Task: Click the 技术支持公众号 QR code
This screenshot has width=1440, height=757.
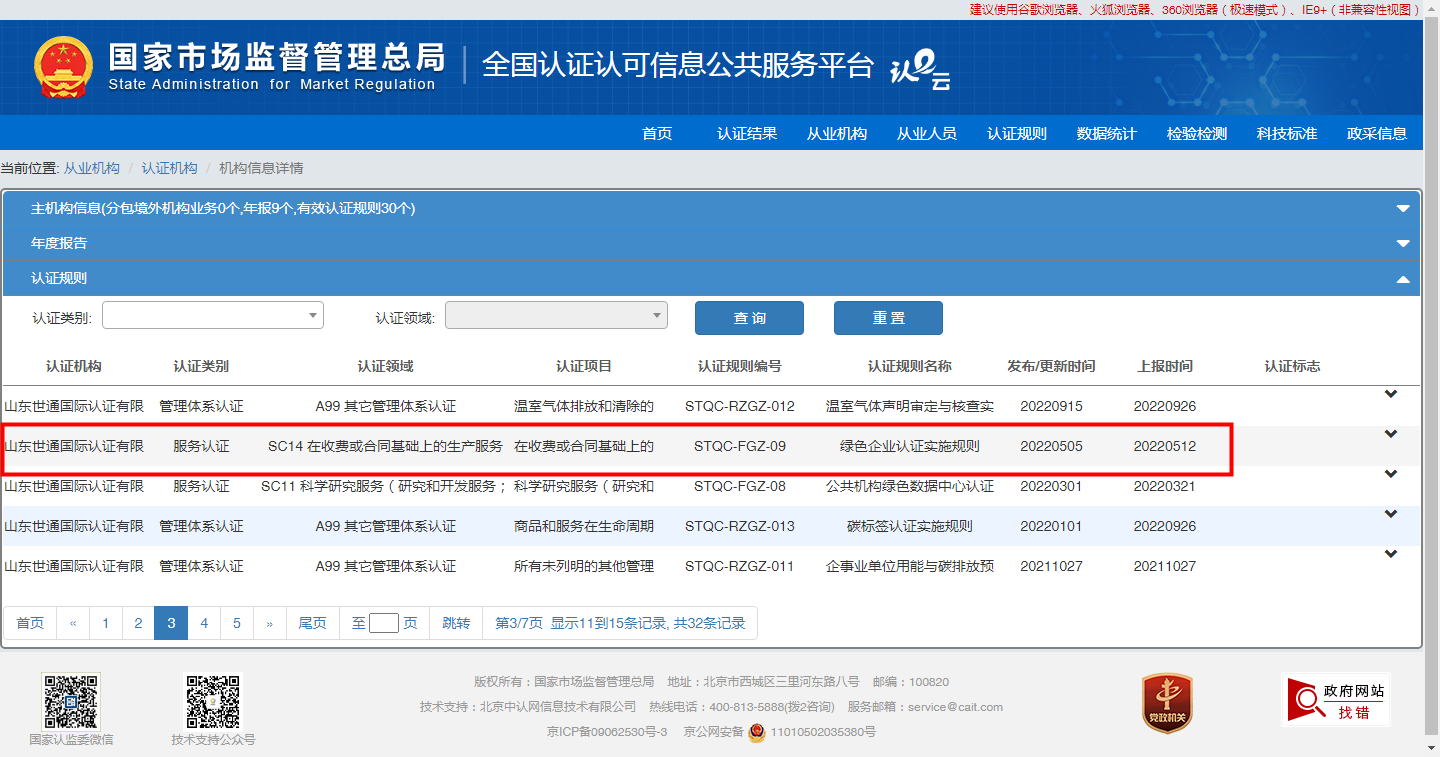Action: 213,701
